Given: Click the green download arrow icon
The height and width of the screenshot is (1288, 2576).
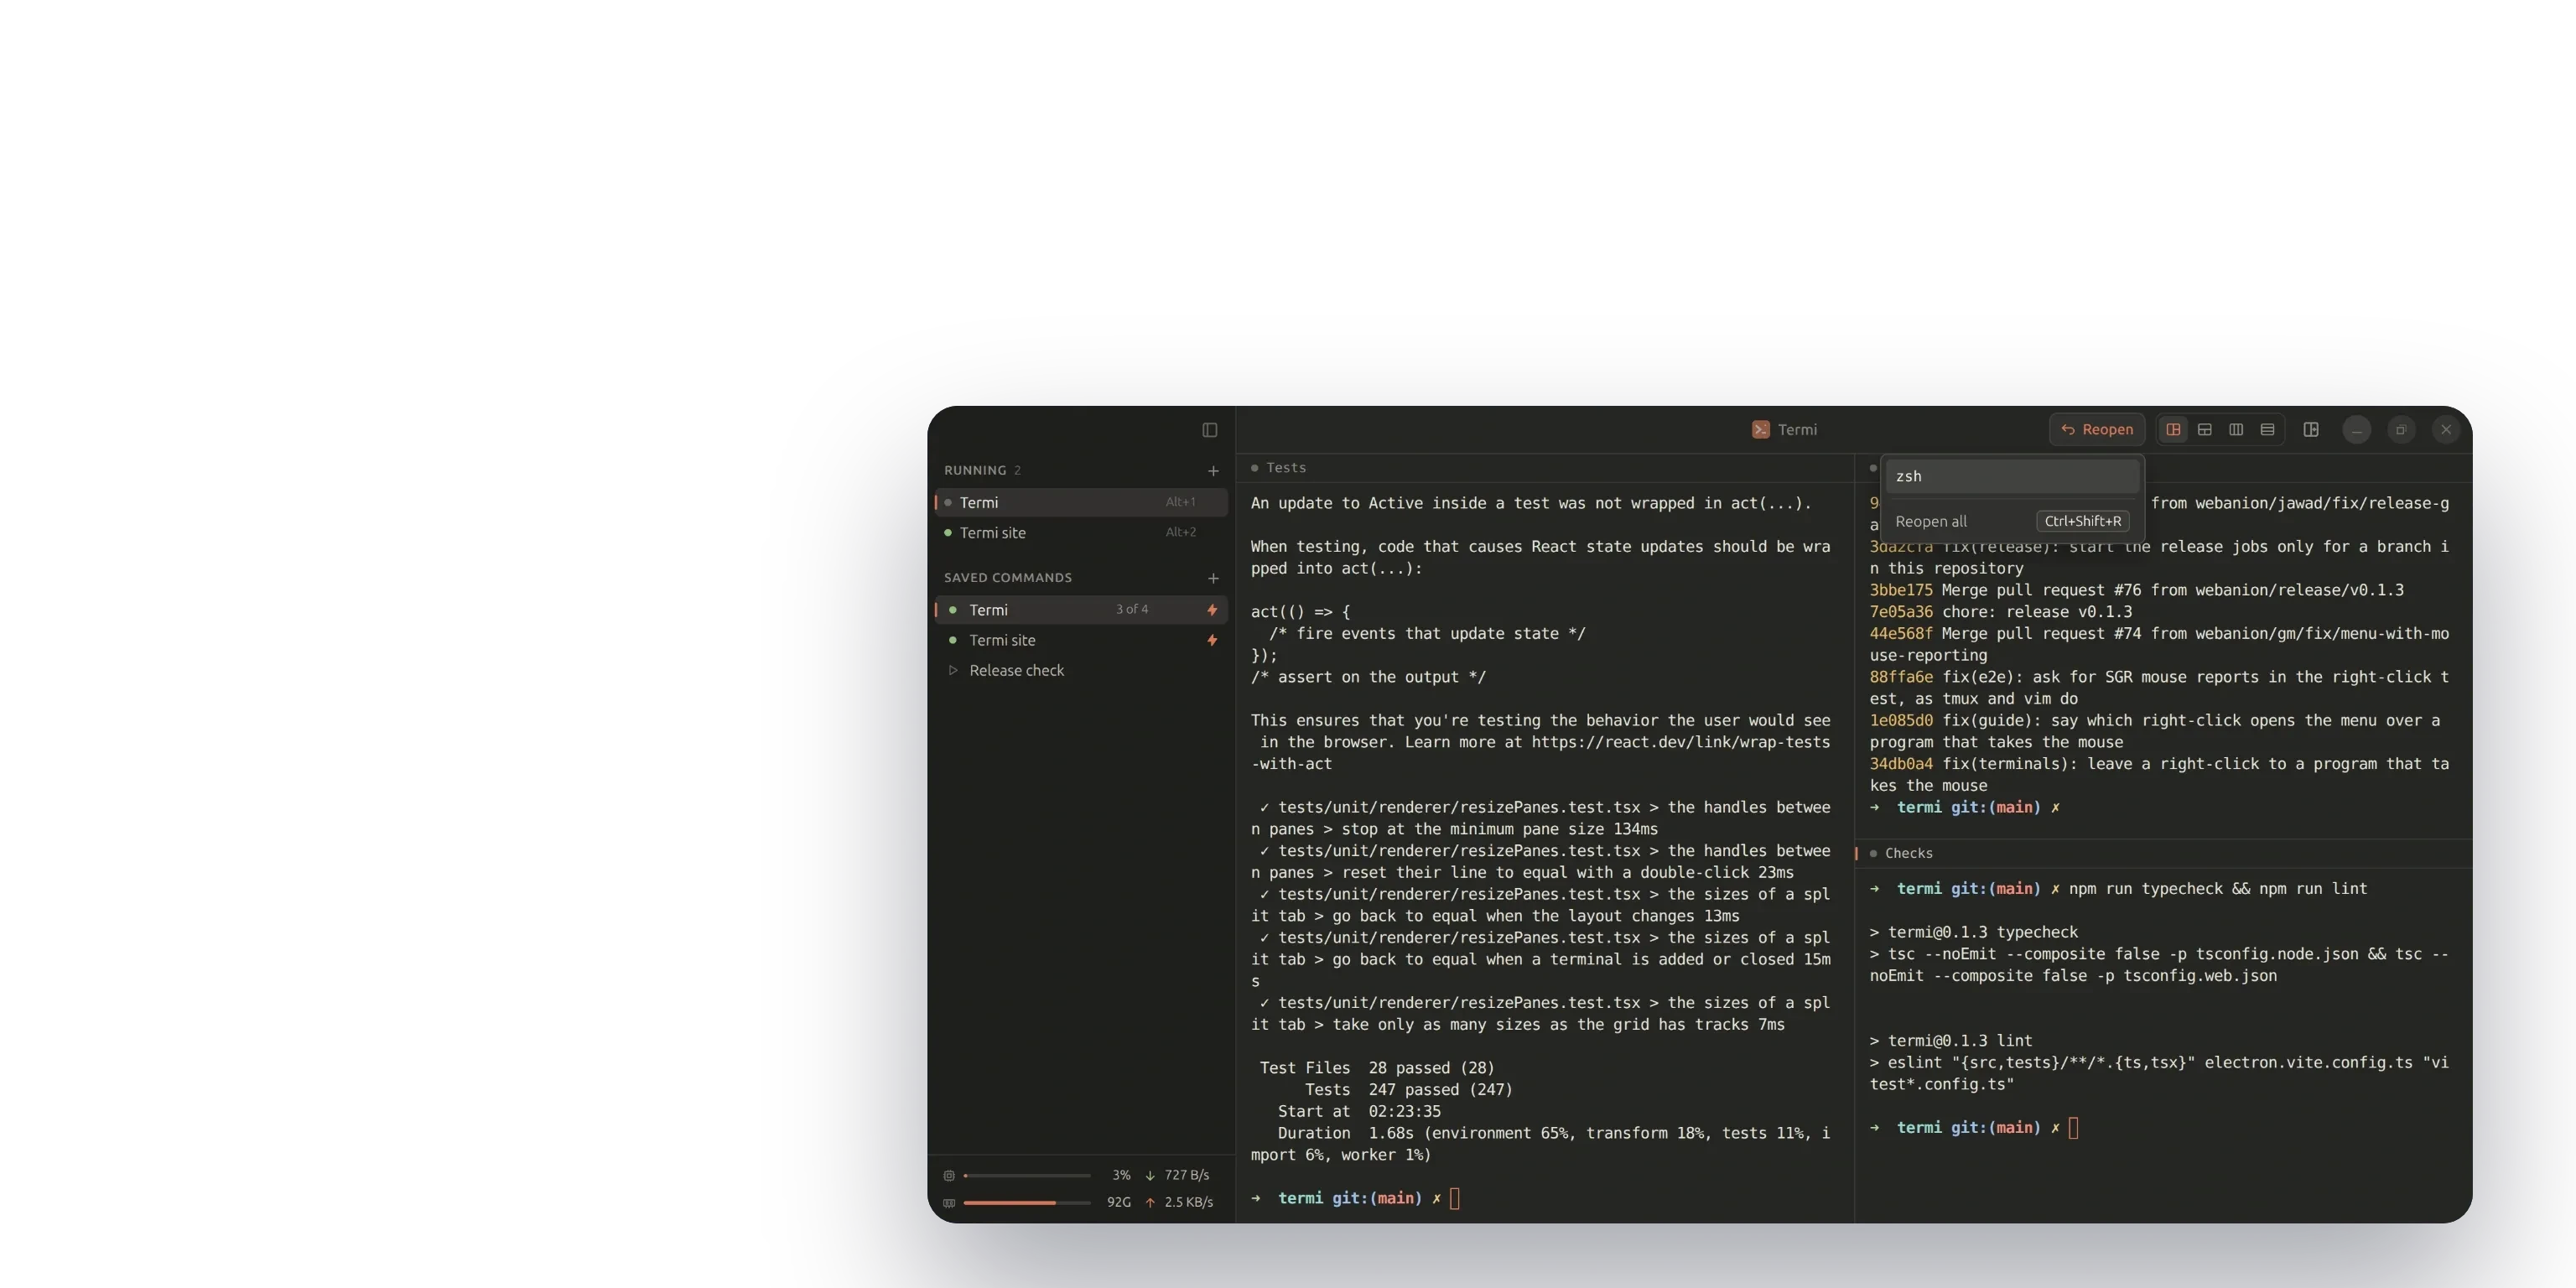Looking at the screenshot, I should [1150, 1176].
